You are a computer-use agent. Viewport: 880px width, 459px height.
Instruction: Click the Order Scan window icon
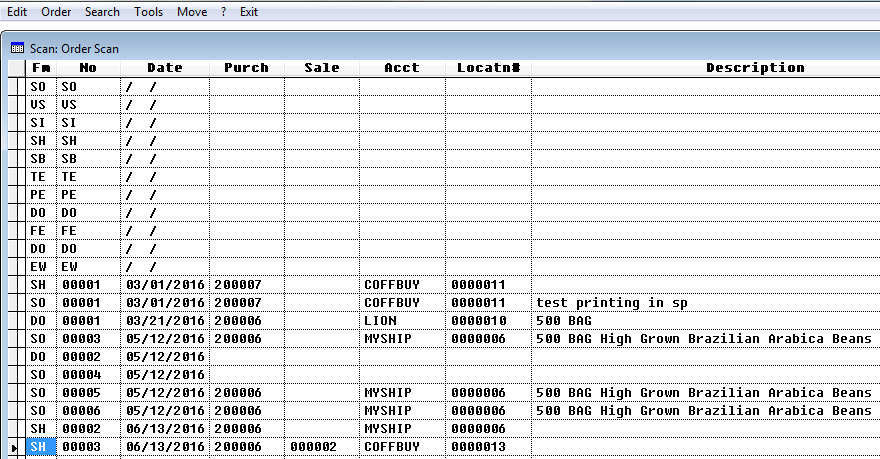(17, 48)
